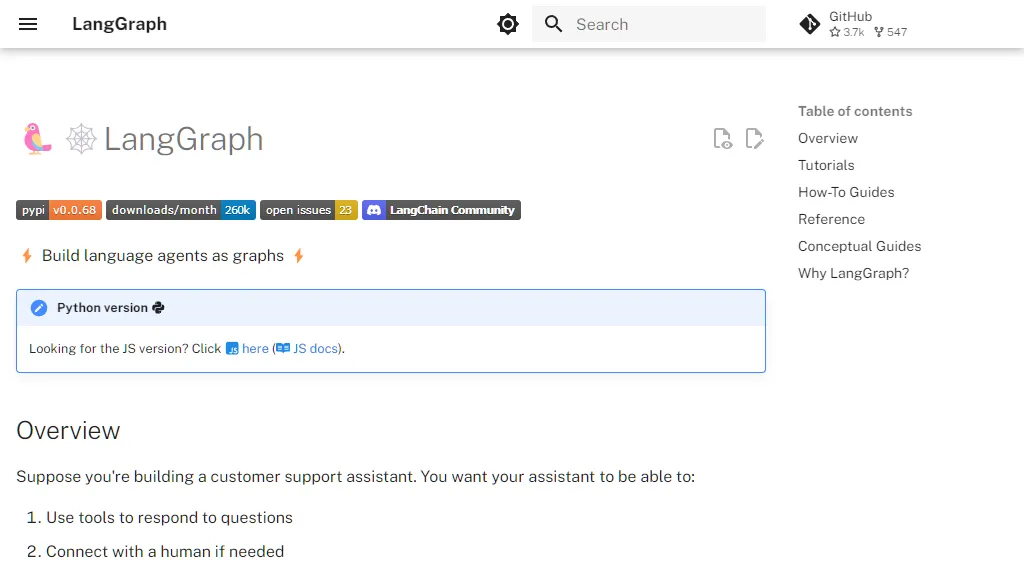Click the Python logo icon
Image resolution: width=1024 pixels, height=576 pixels.
158,308
